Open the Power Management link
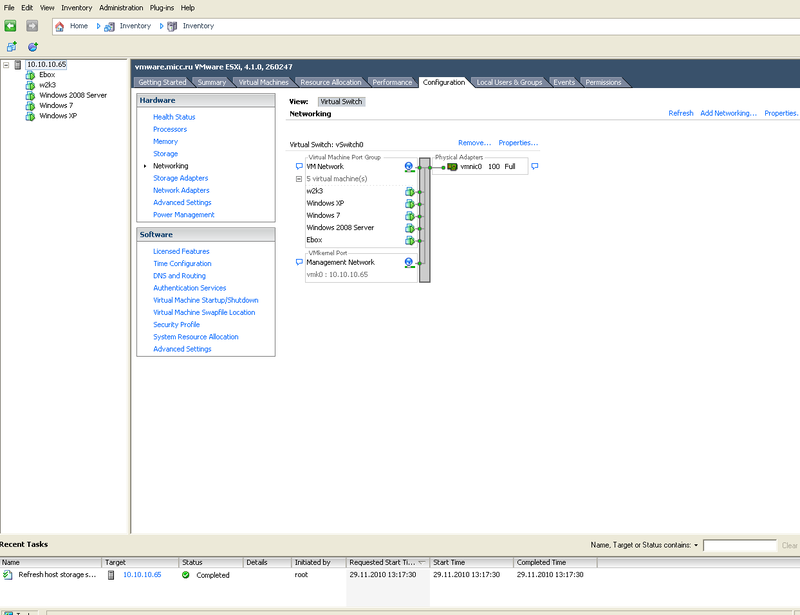Image resolution: width=800 pixels, height=615 pixels. [184, 215]
